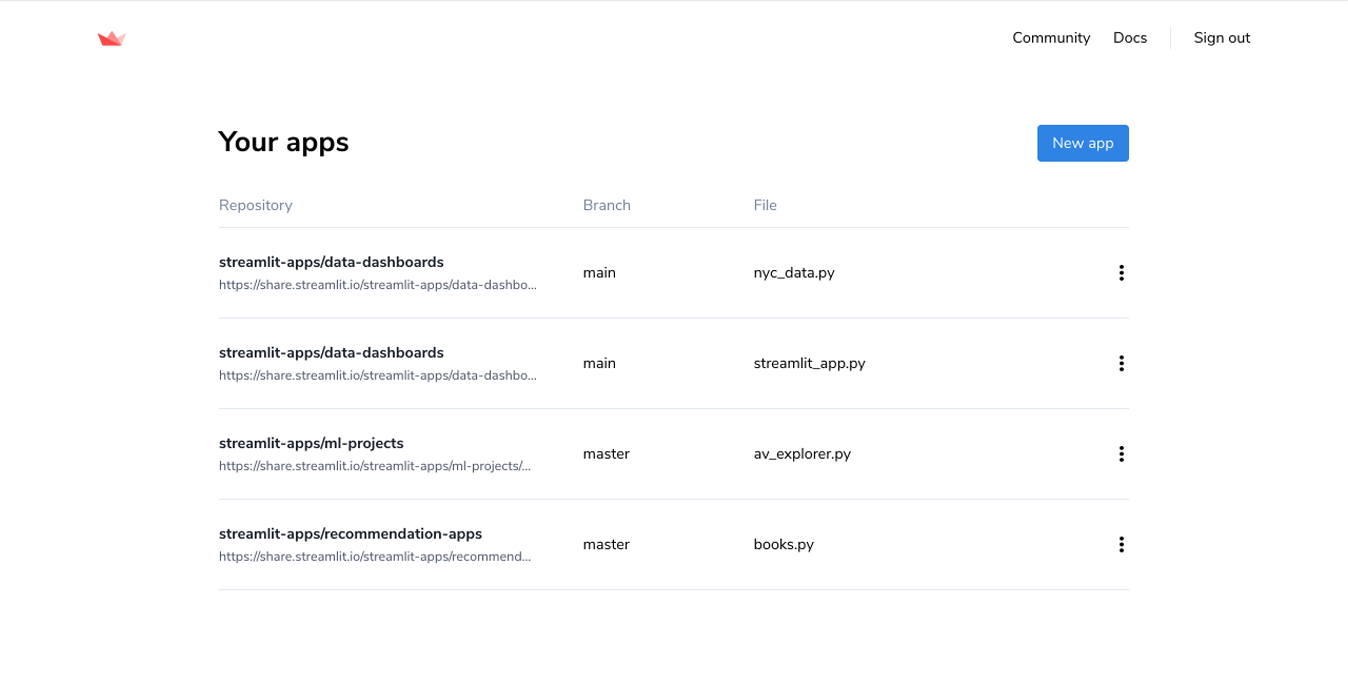Open the share URL in the nyc_data.py row
The image size is (1348, 688).
(x=378, y=285)
